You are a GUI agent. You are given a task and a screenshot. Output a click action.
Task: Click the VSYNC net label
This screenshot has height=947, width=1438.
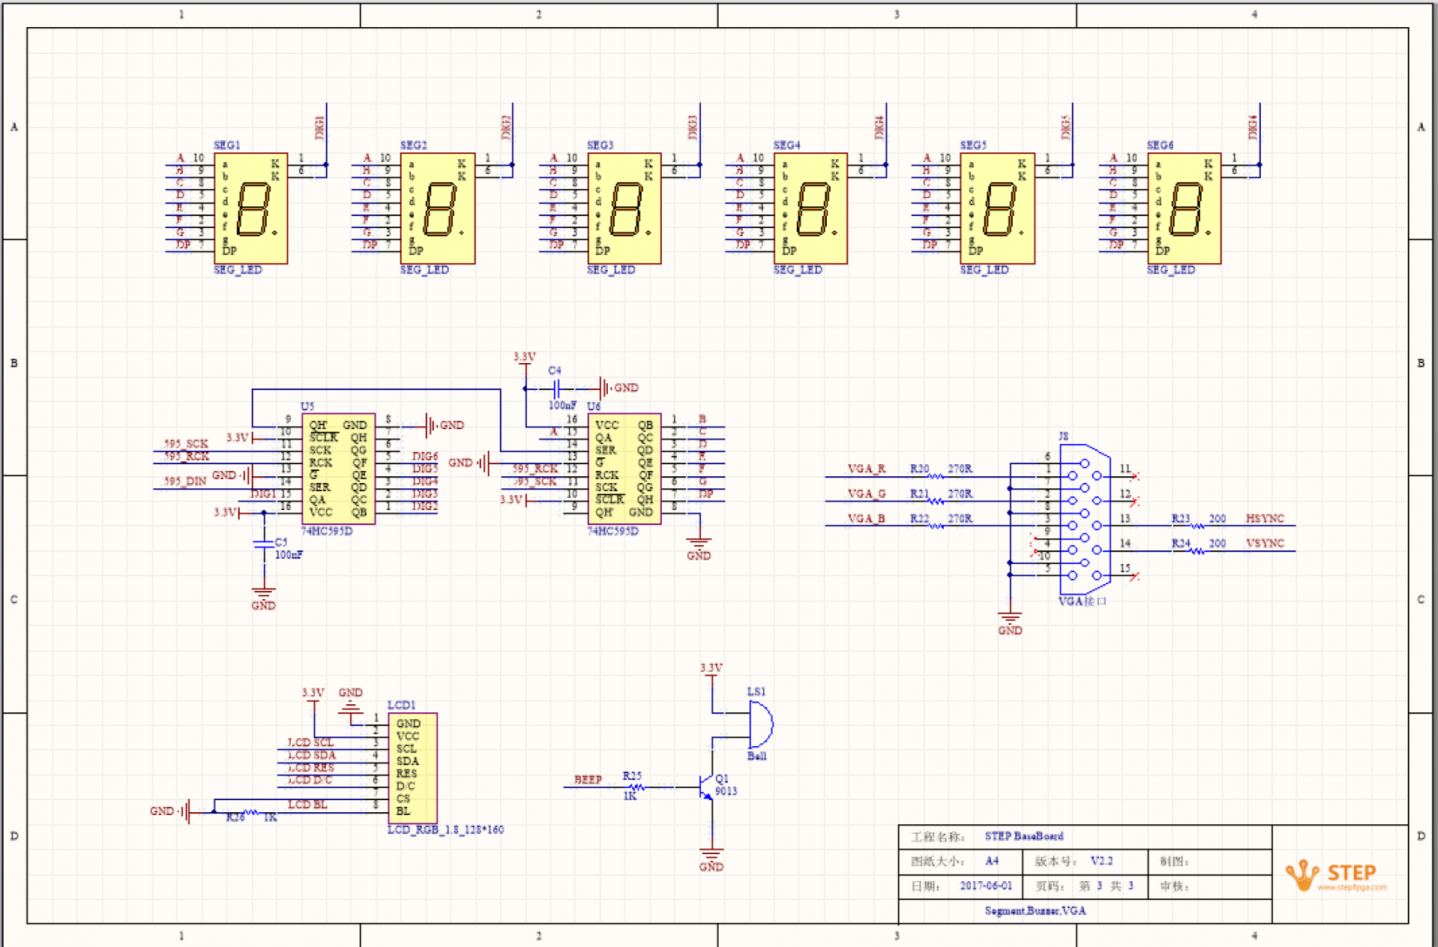click(1265, 543)
